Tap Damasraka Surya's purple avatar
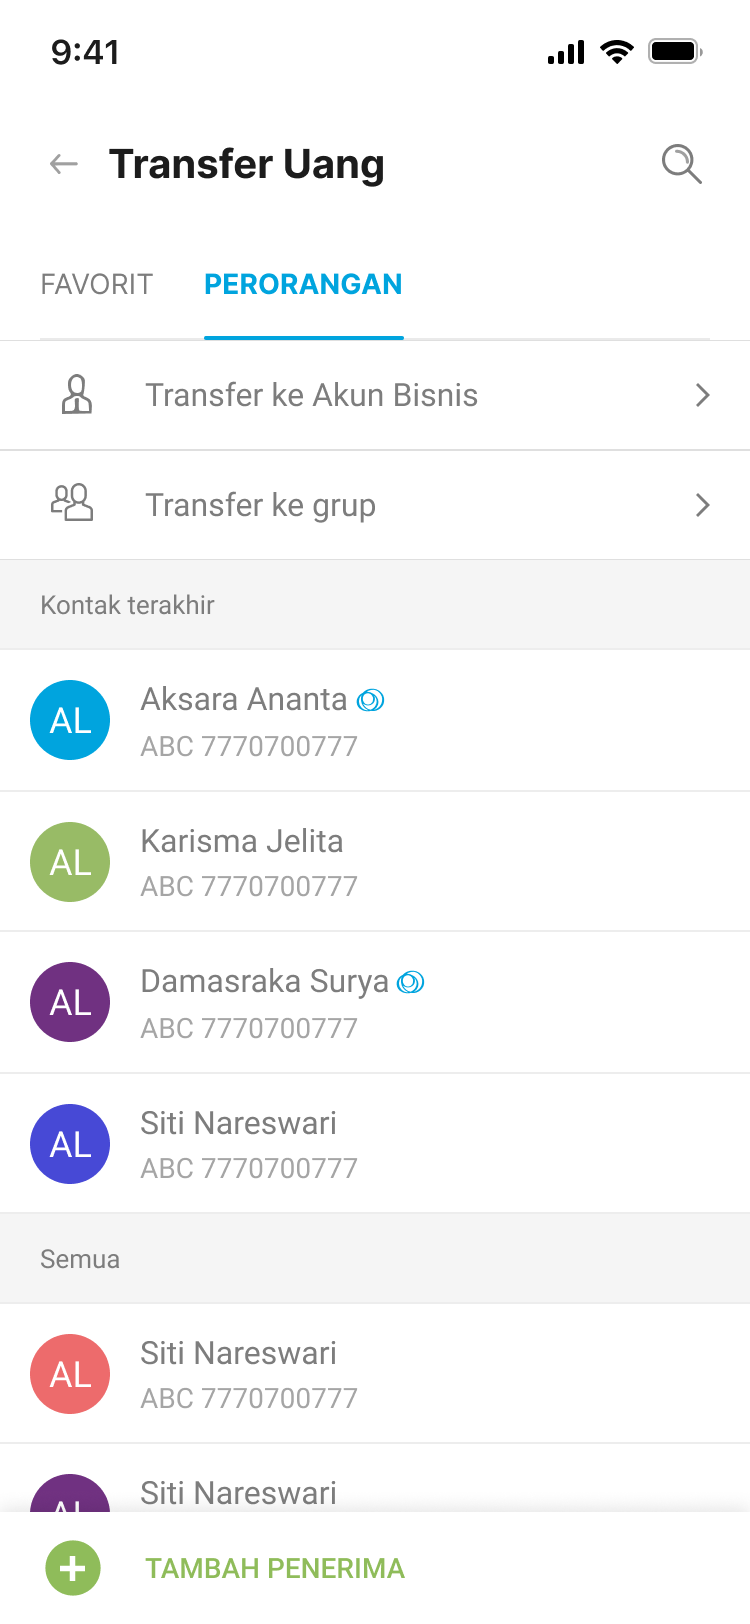The height and width of the screenshot is (1624, 750). tap(70, 1002)
